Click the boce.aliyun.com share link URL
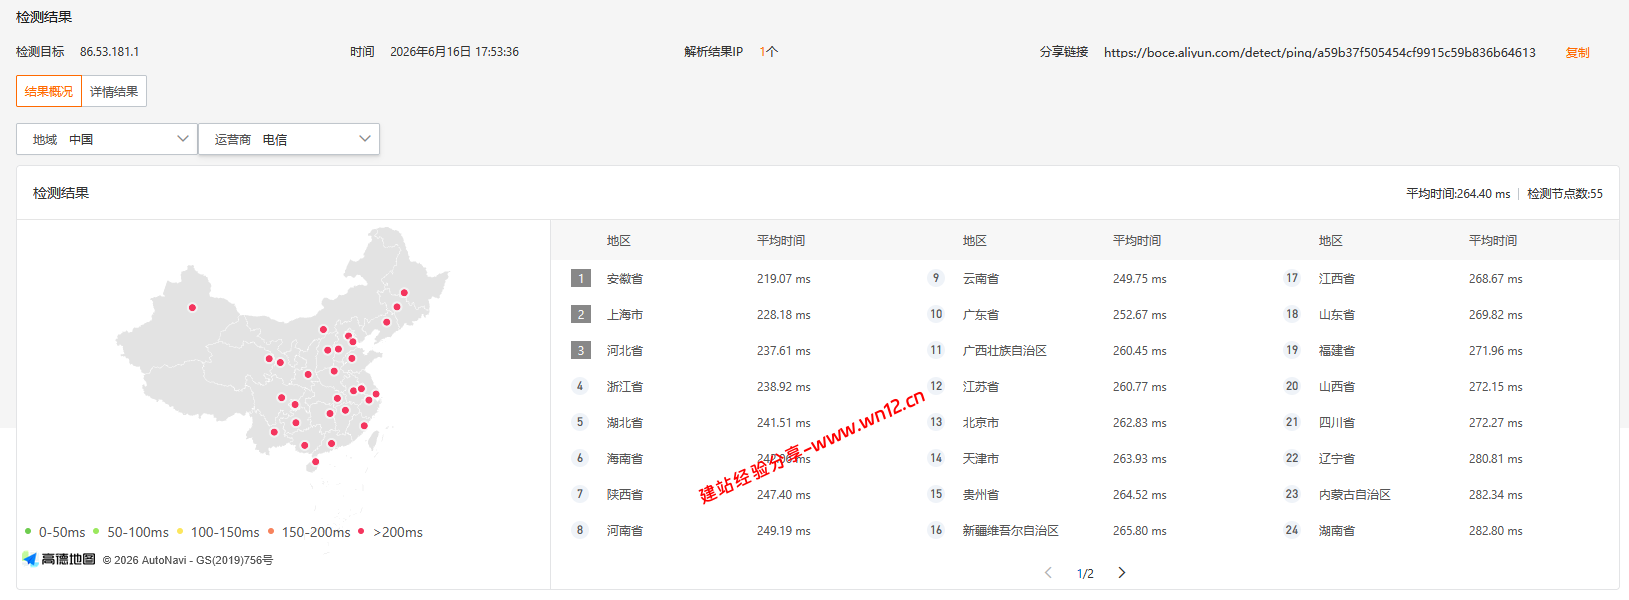The image size is (1629, 600). pyautogui.click(x=1320, y=52)
